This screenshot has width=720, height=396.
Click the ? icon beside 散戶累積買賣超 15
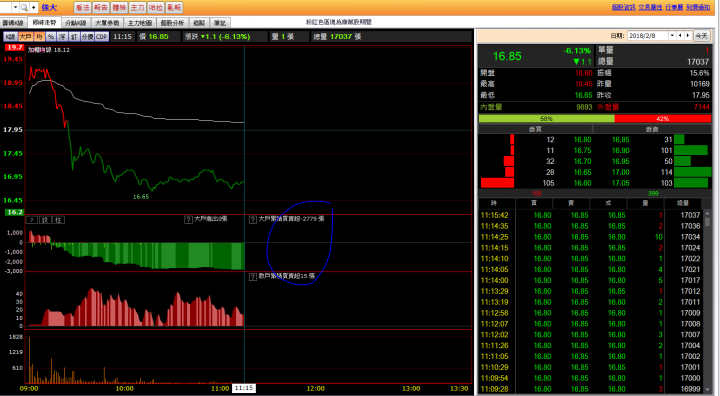pos(253,277)
